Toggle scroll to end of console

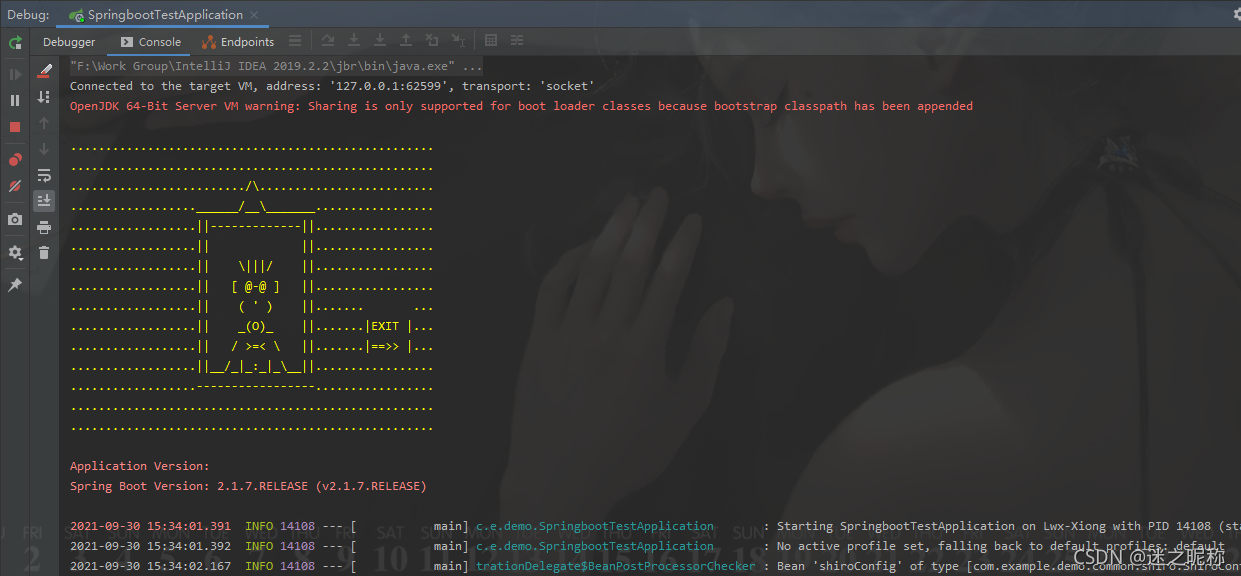(x=44, y=201)
